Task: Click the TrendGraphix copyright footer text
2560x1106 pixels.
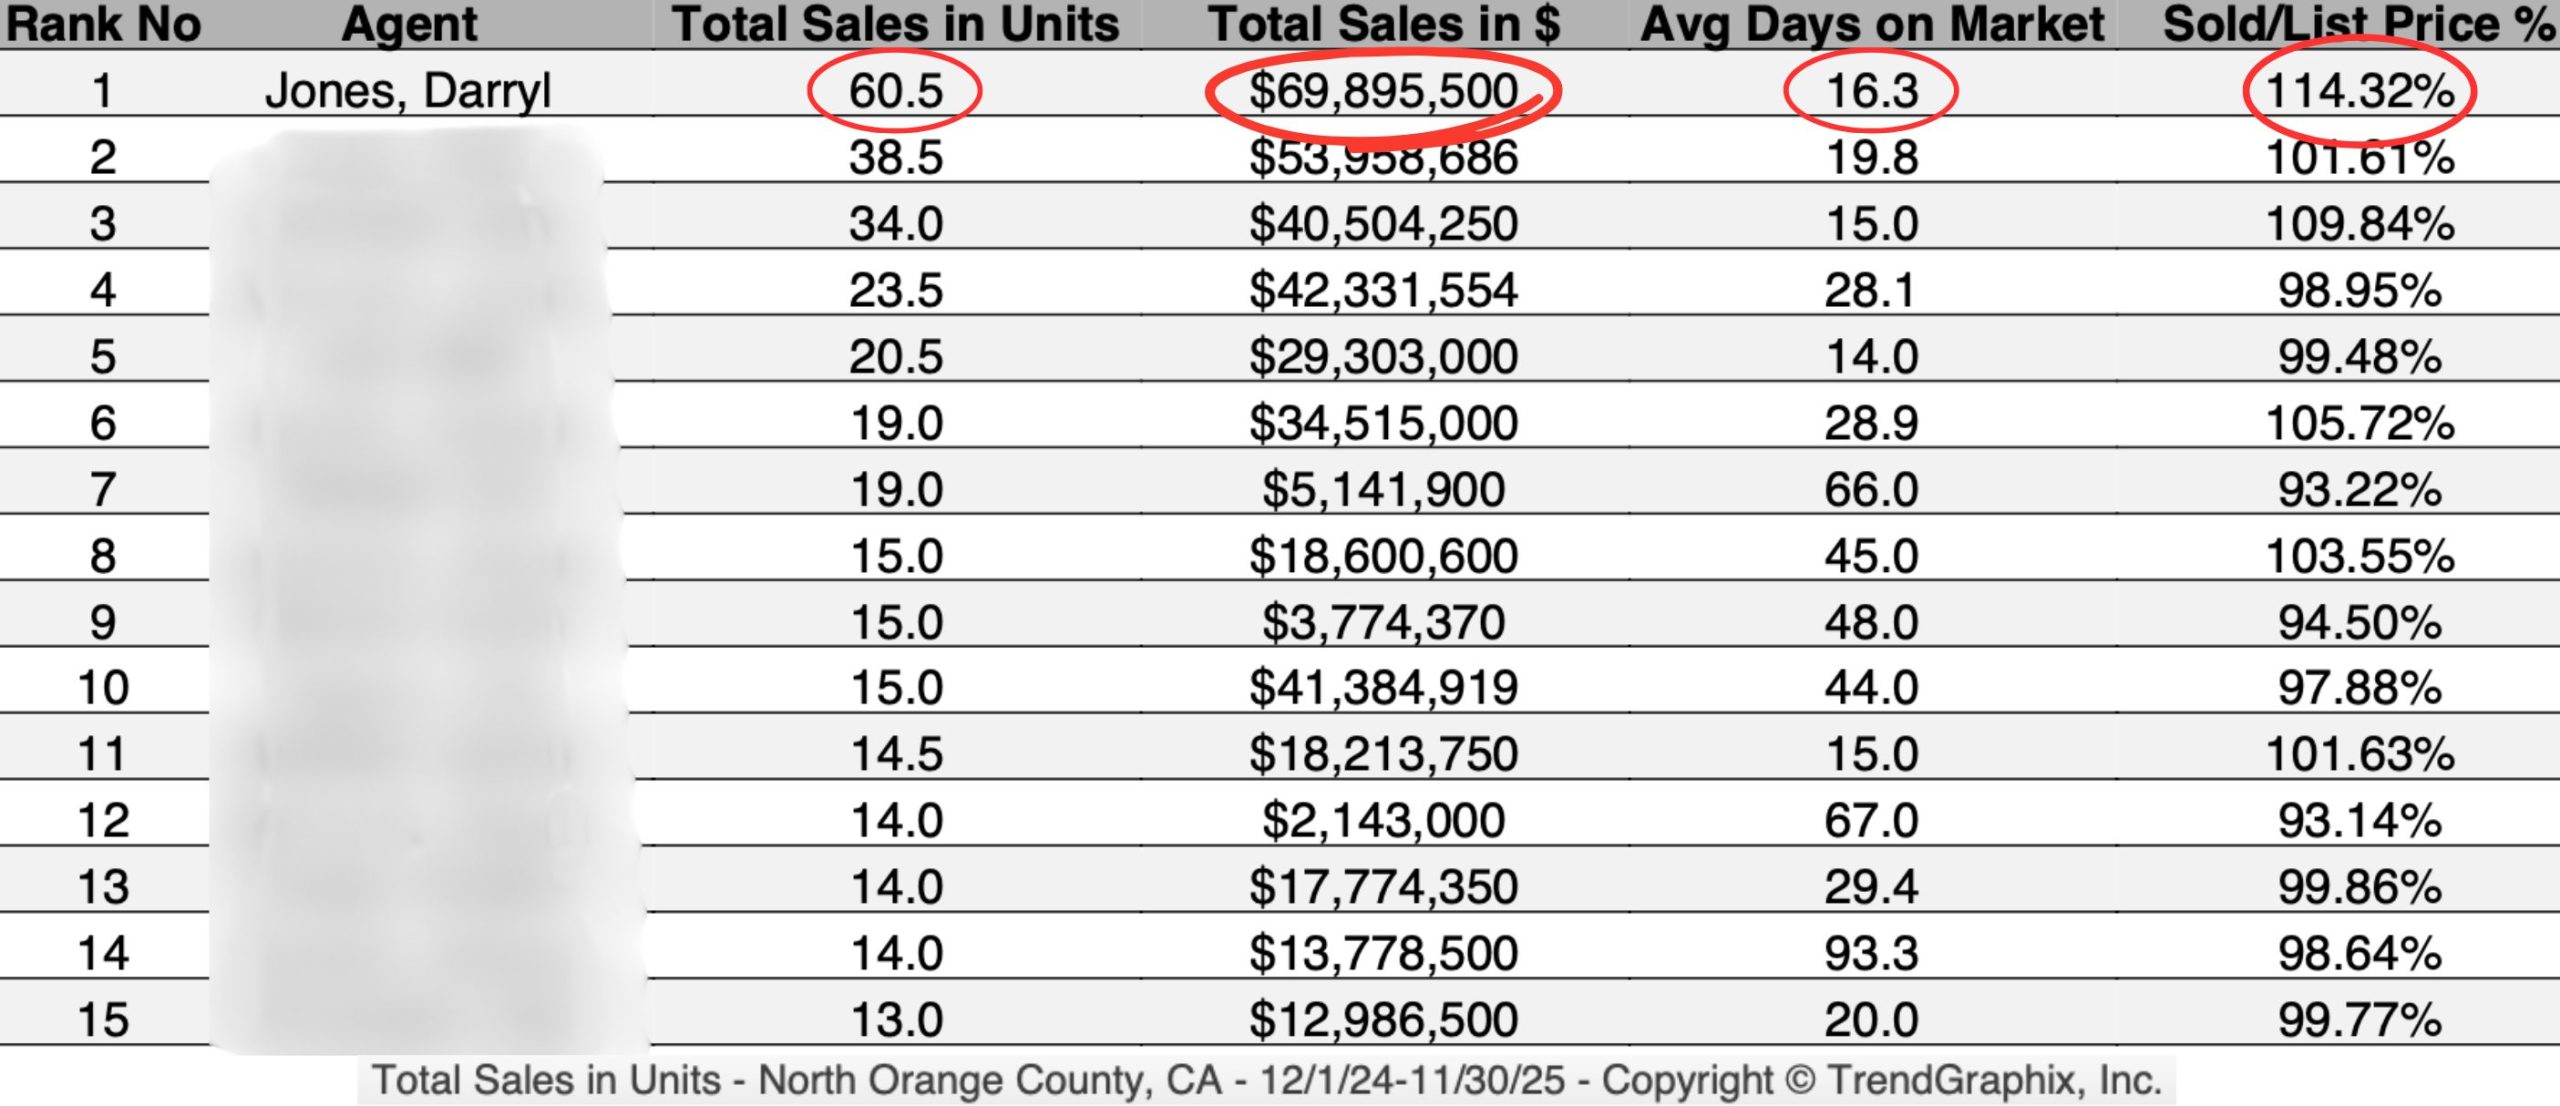Action: click(1266, 1081)
